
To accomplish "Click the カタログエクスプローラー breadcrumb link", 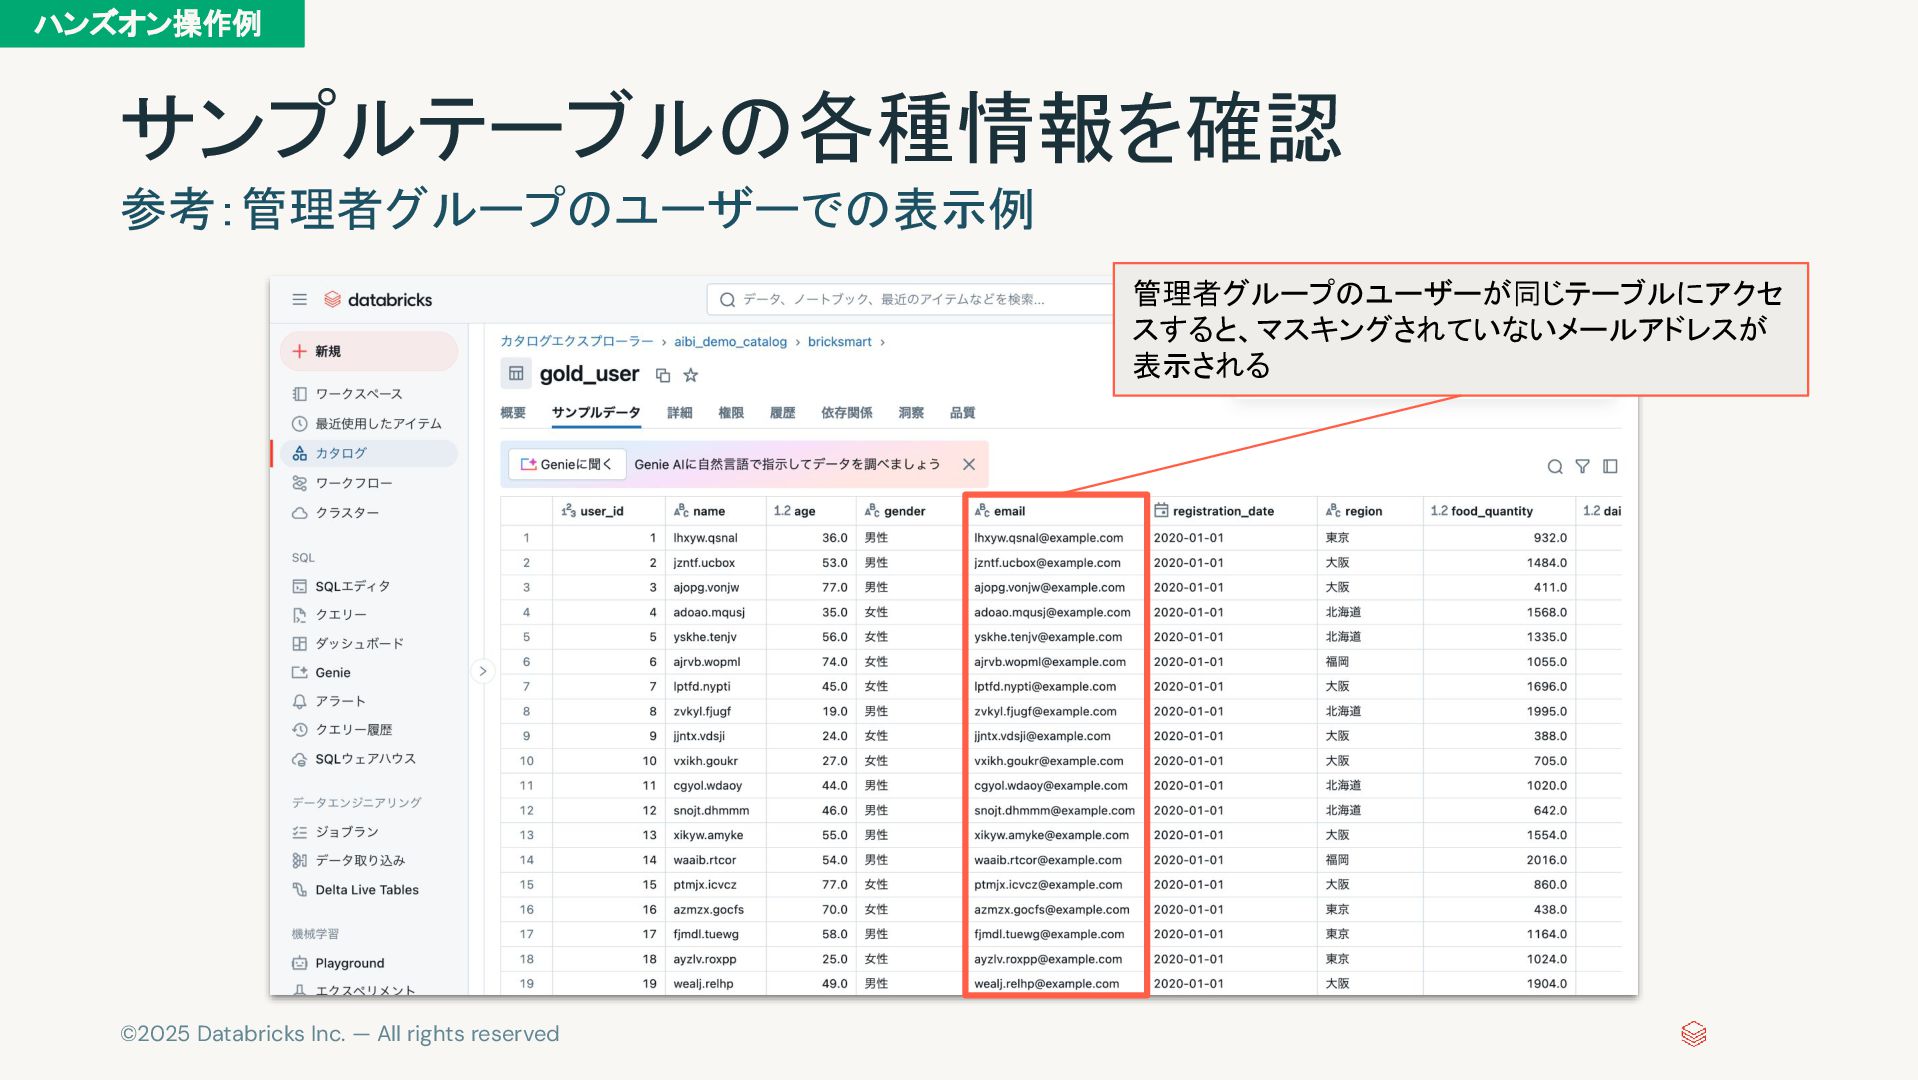I will tap(576, 342).
